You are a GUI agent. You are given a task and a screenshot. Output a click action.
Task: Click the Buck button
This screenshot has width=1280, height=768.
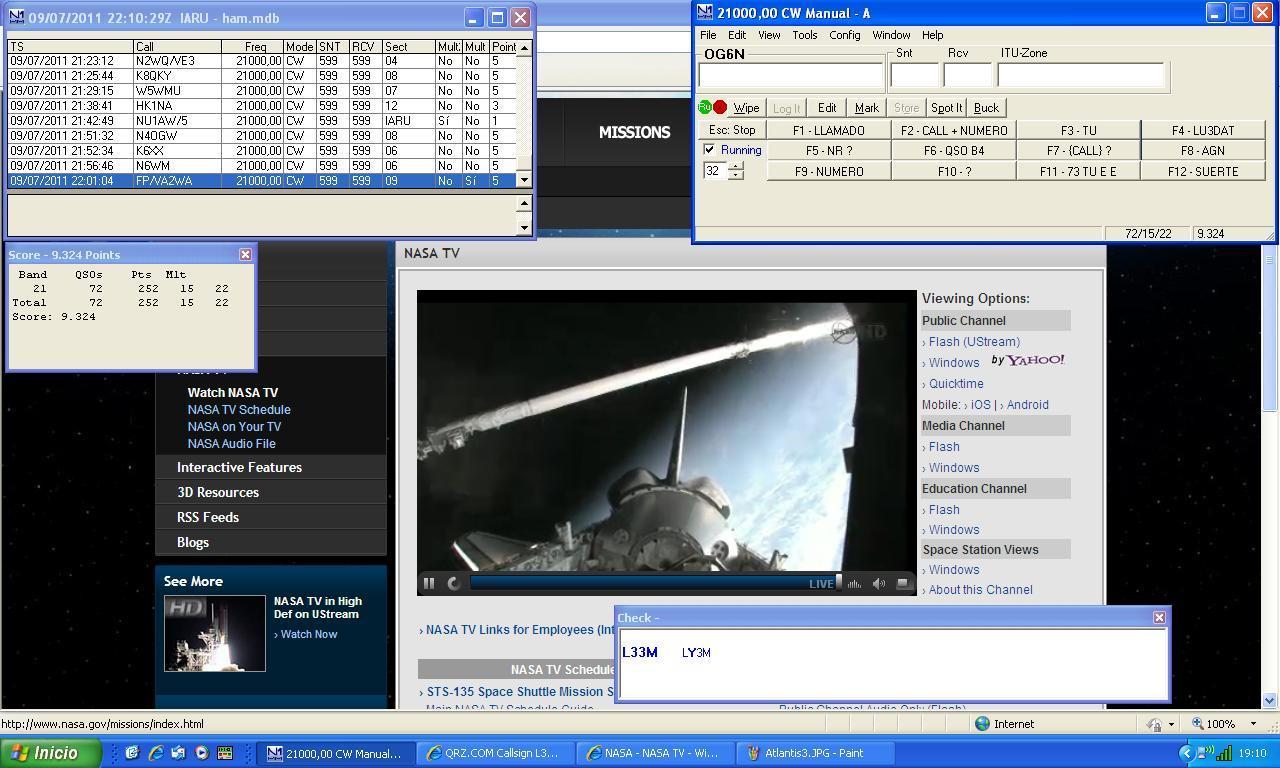(986, 108)
